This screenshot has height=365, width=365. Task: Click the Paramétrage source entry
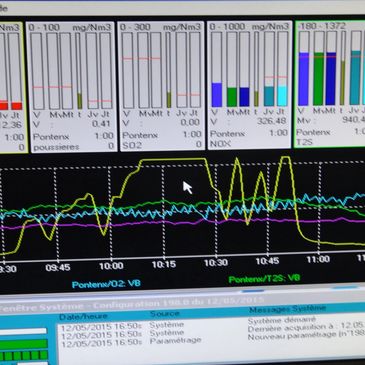click(176, 340)
